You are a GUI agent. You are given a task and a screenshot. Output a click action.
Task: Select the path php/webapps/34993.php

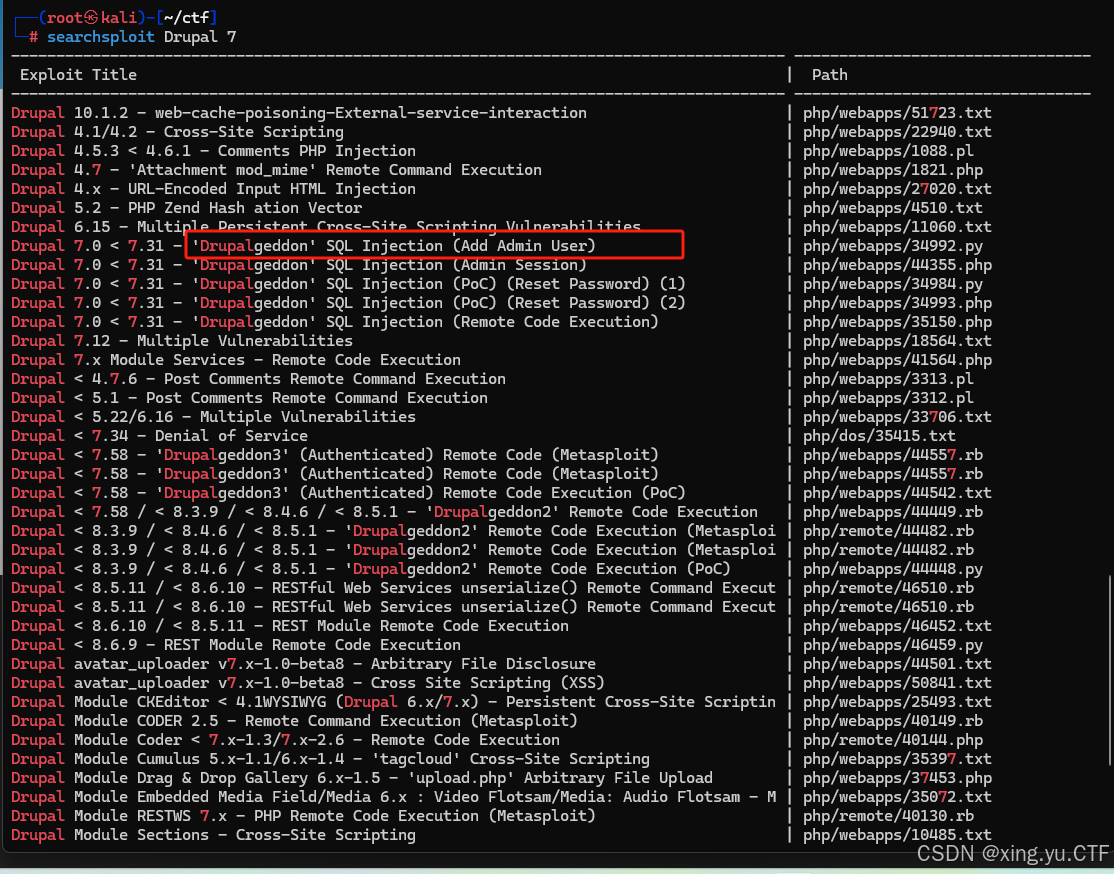tap(897, 303)
